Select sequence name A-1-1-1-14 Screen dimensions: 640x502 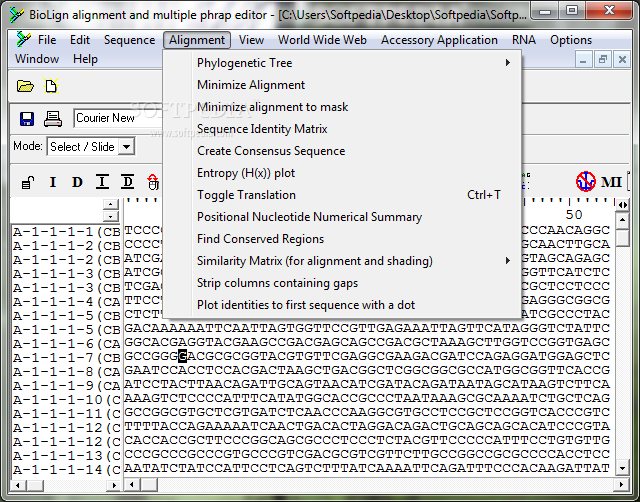[67, 469]
